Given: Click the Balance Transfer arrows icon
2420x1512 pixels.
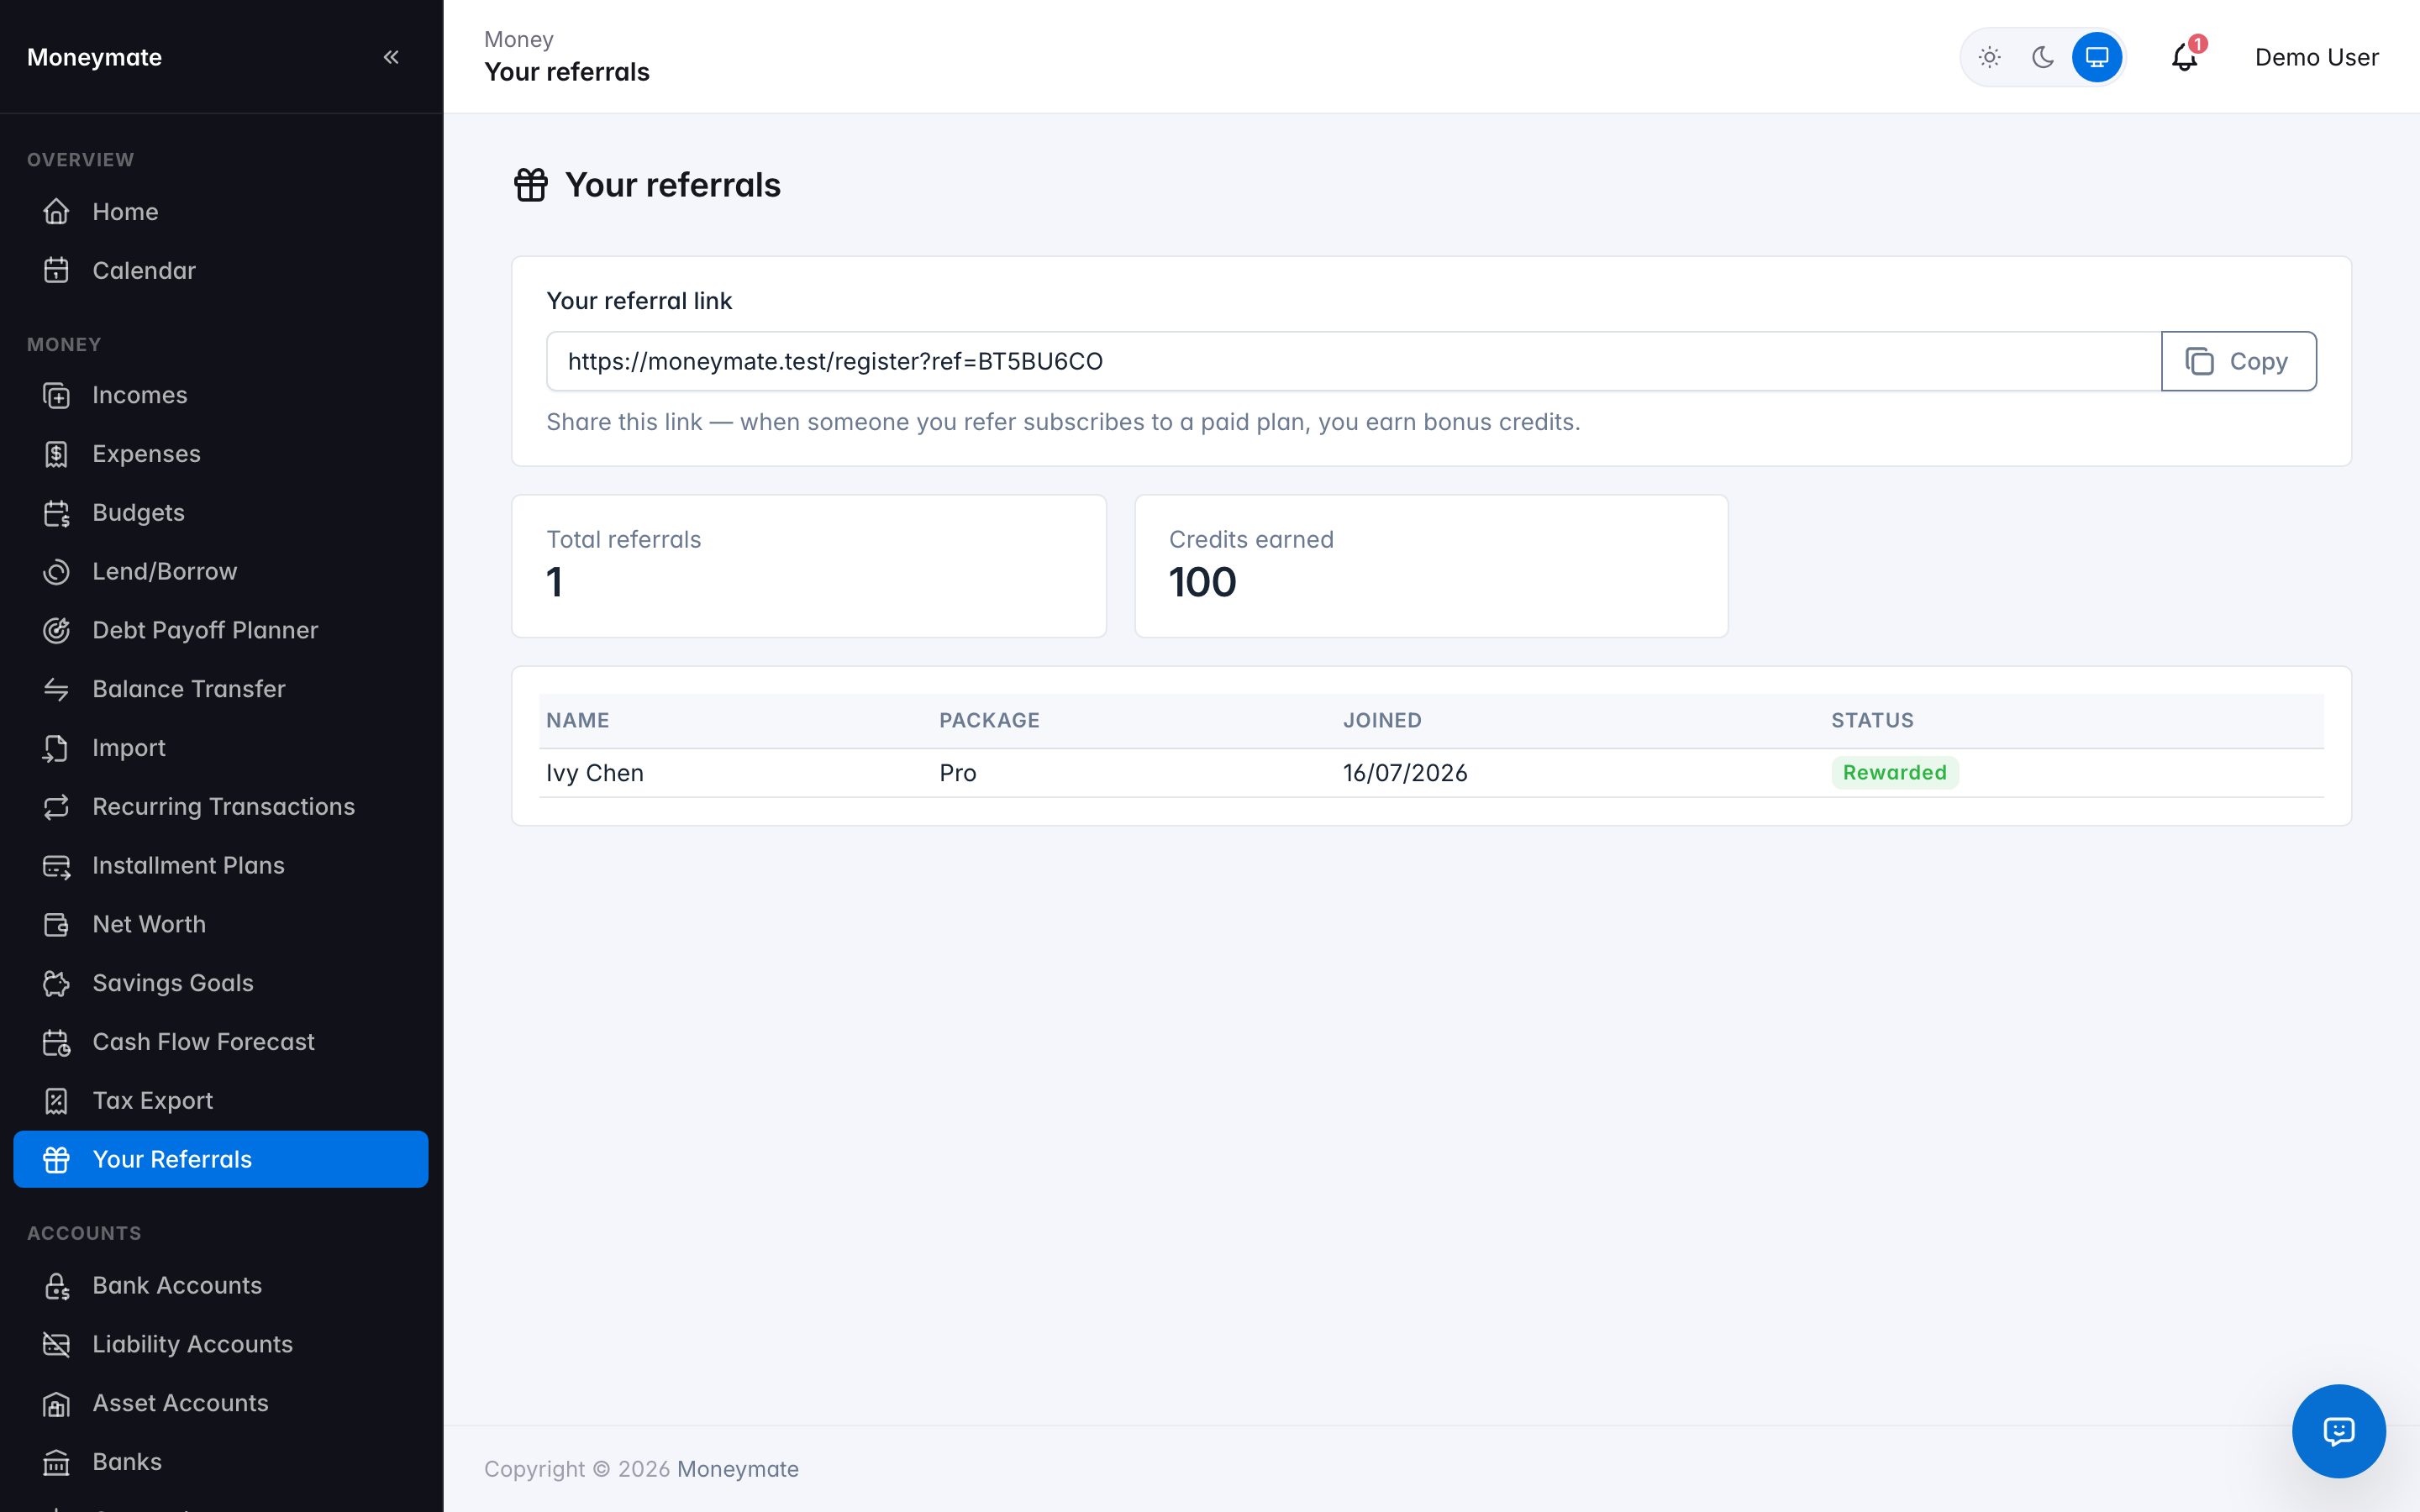Looking at the screenshot, I should click(x=57, y=689).
